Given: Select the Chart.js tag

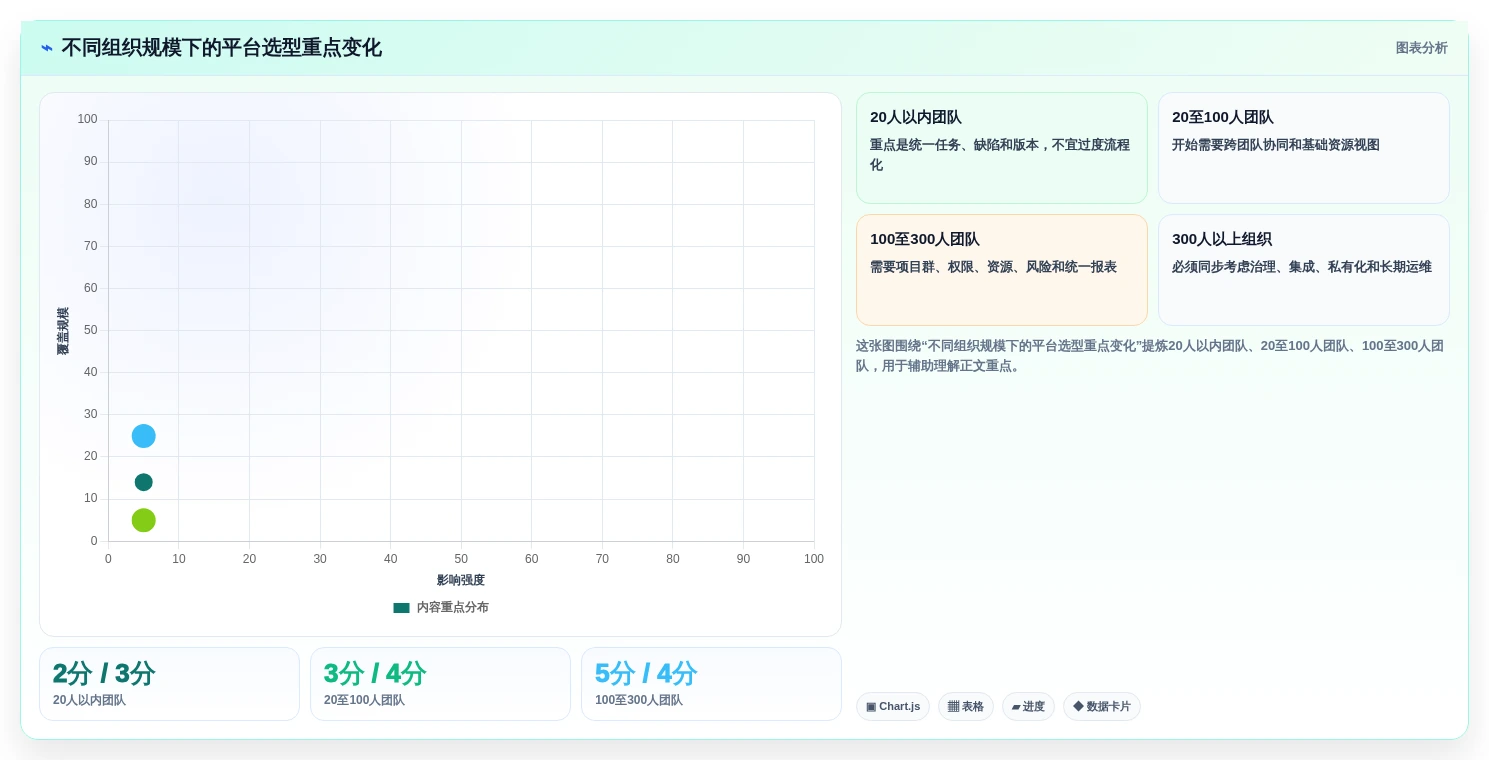Looking at the screenshot, I should (893, 707).
